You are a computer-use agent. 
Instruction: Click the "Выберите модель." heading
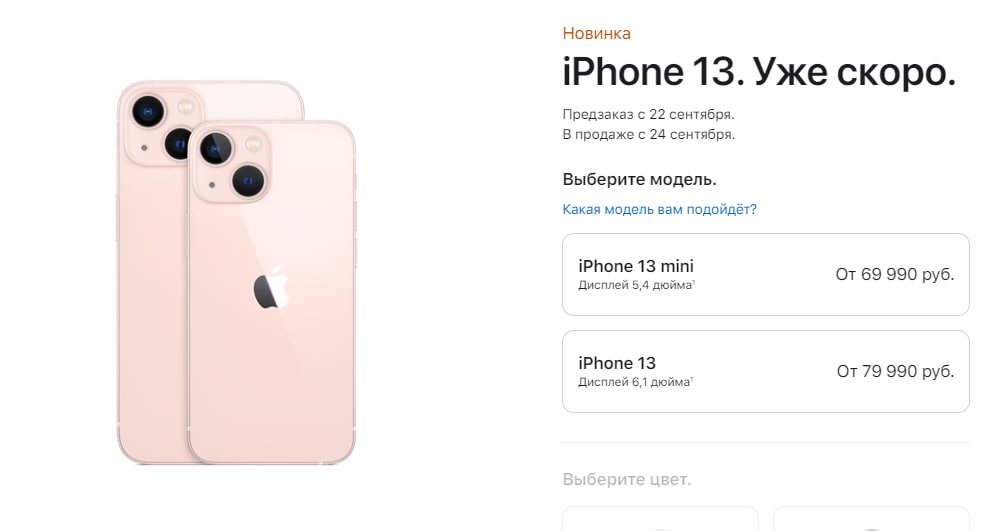[x=640, y=179]
